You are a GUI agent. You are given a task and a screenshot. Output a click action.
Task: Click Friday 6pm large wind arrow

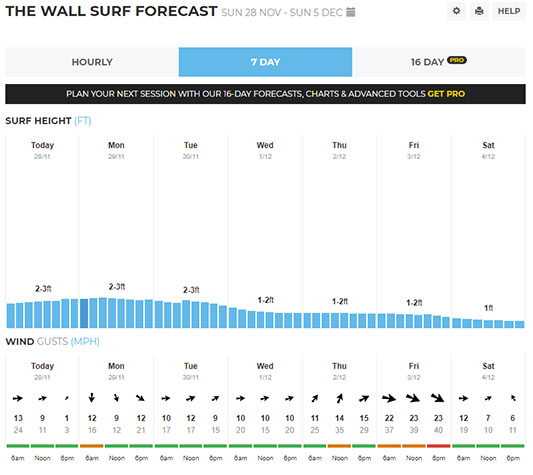click(x=438, y=398)
